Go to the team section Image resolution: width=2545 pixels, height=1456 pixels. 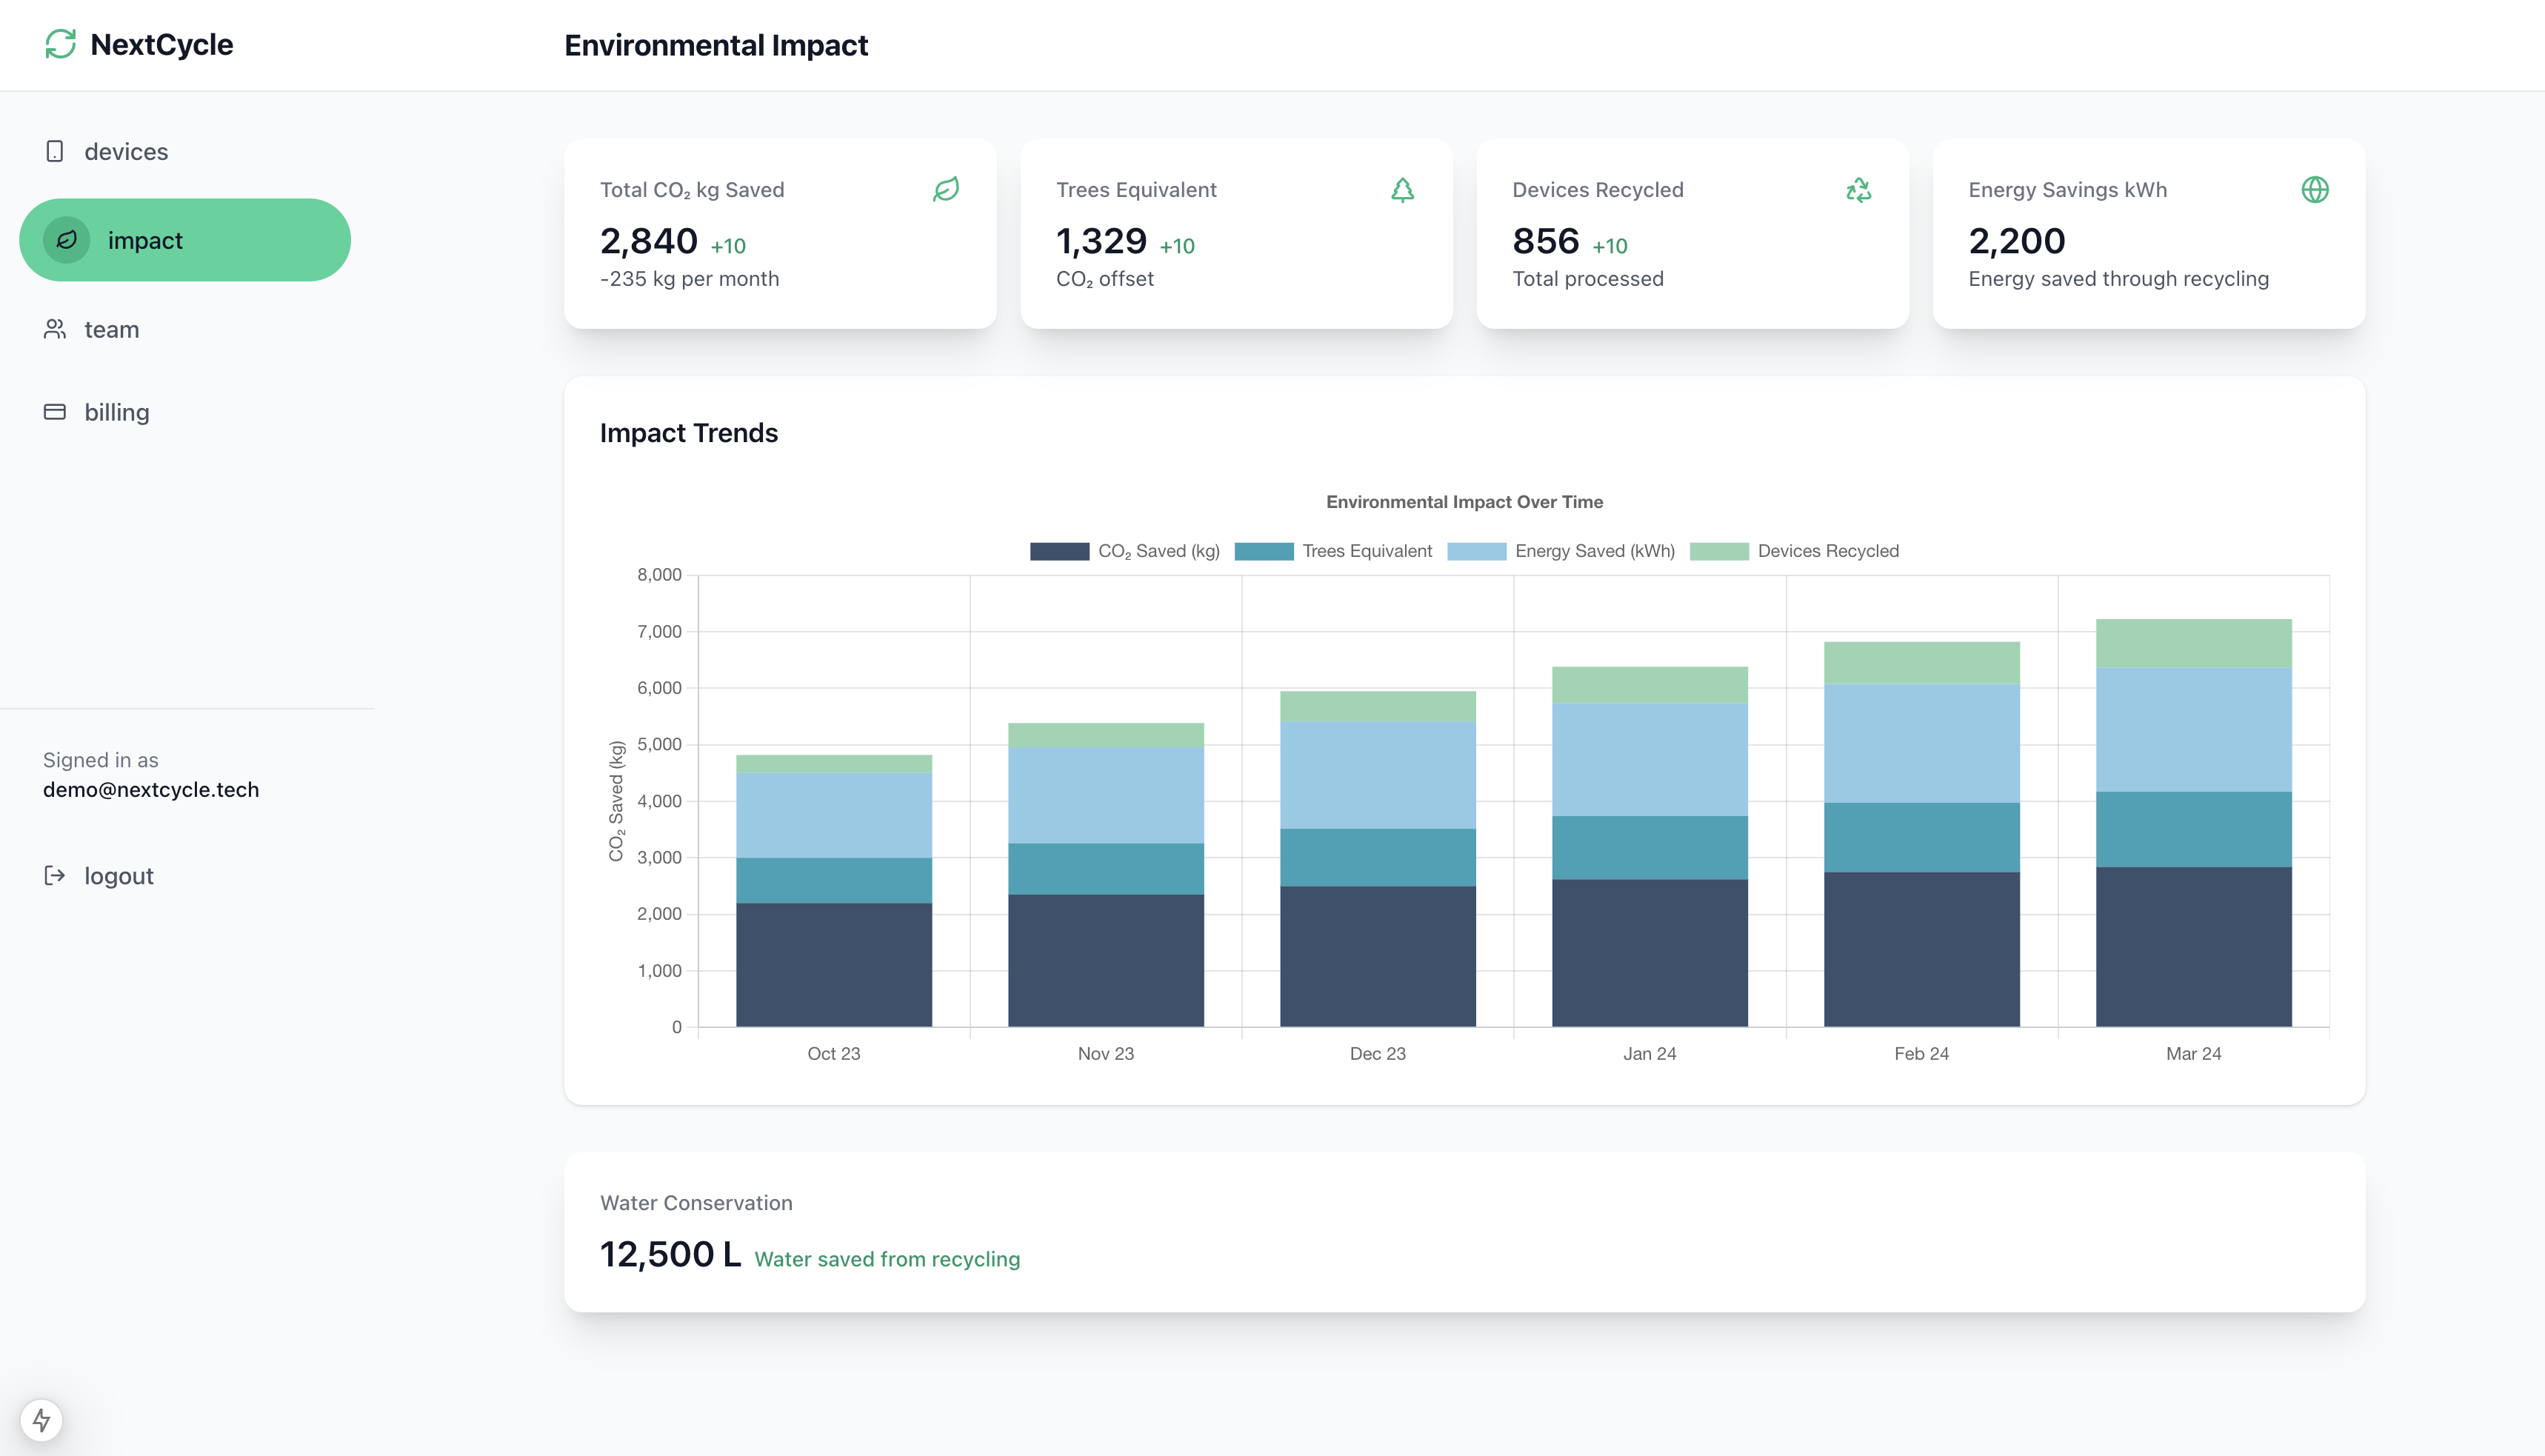185,329
